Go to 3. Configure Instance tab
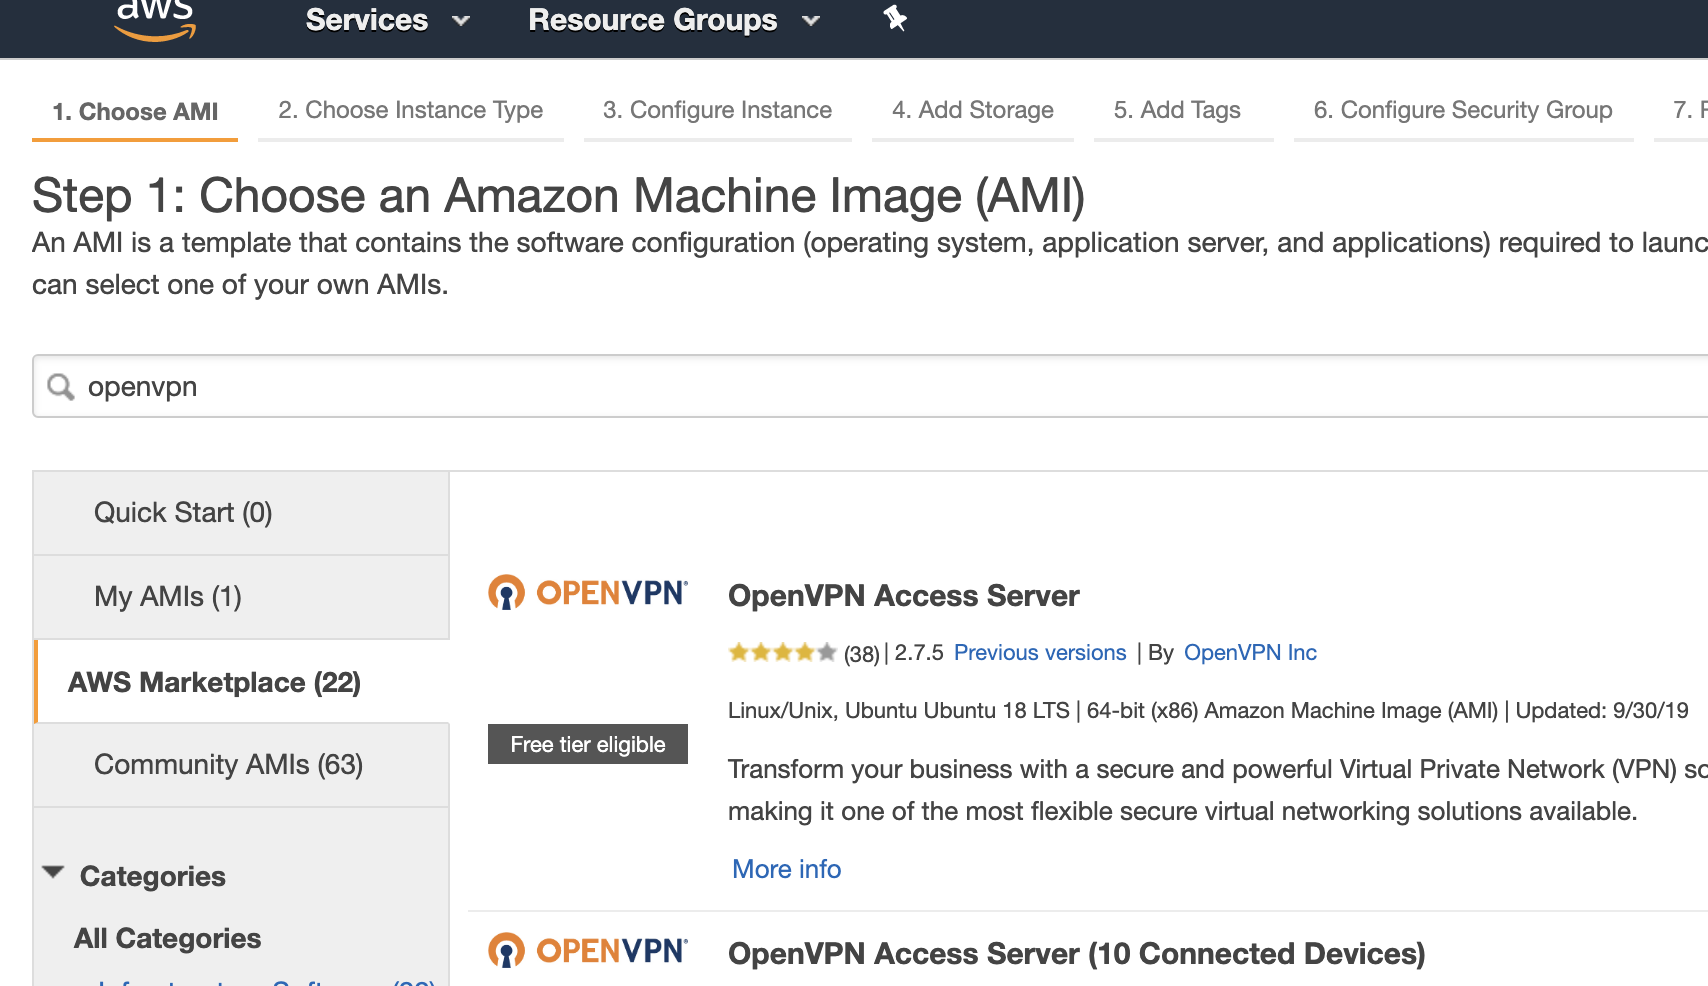Image resolution: width=1708 pixels, height=986 pixels. click(717, 110)
